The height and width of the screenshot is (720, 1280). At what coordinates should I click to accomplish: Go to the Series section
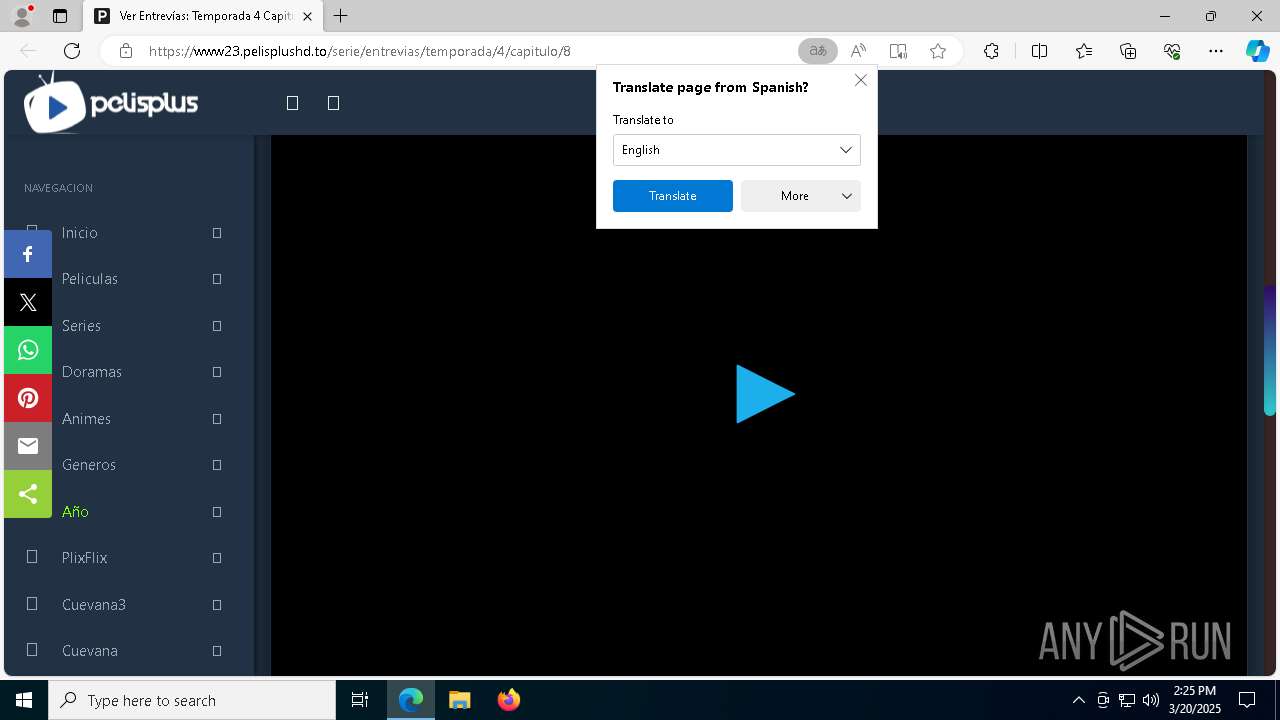(81, 326)
